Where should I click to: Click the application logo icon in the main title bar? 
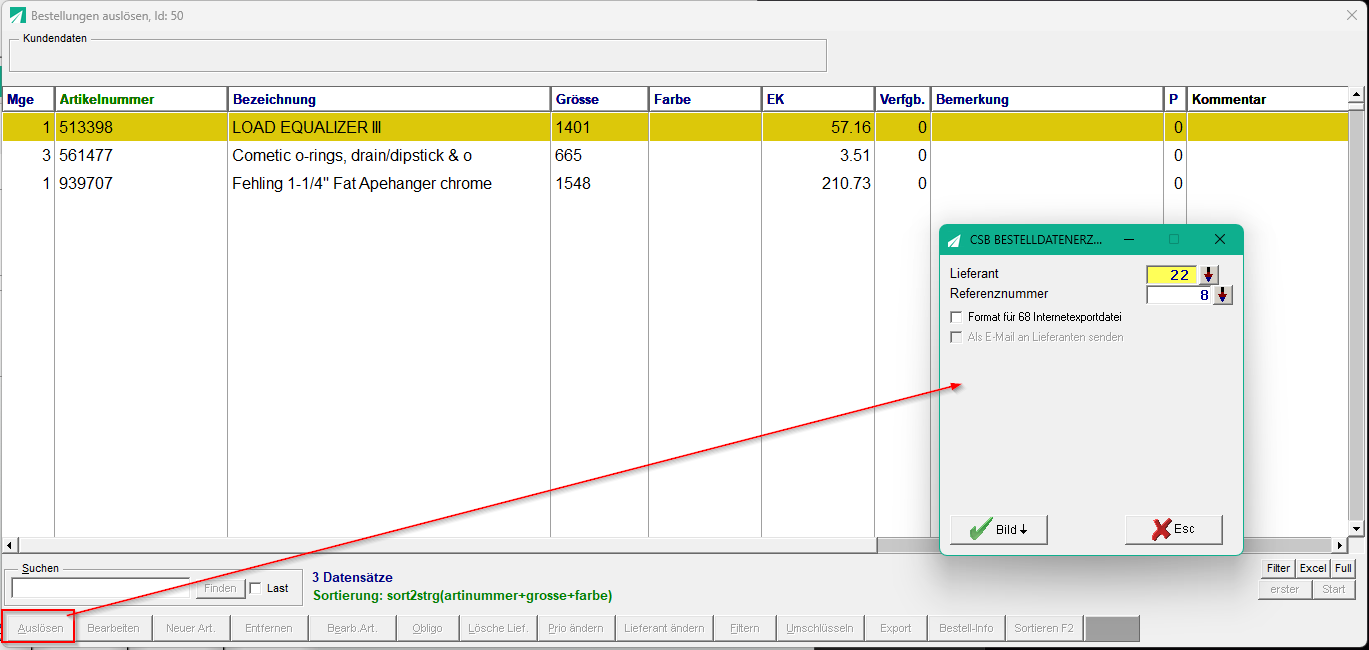click(x=17, y=16)
